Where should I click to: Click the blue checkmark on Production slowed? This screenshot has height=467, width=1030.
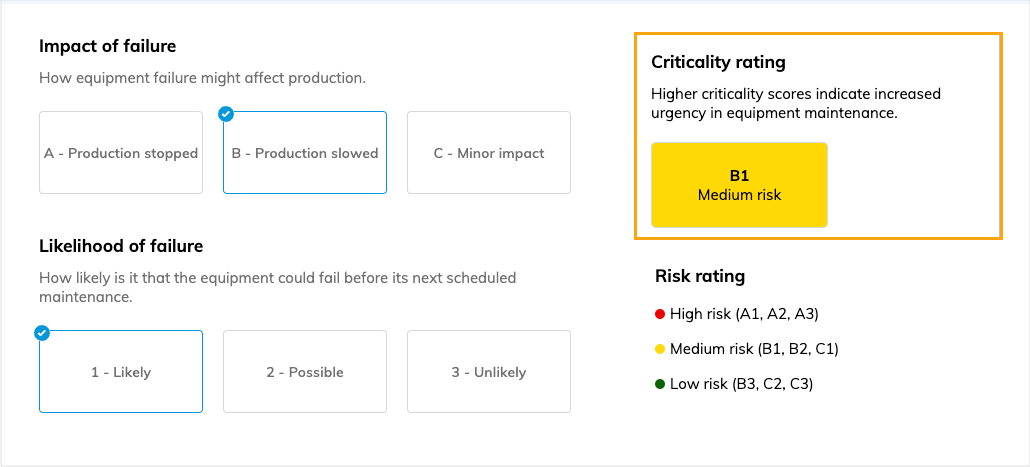coord(226,114)
